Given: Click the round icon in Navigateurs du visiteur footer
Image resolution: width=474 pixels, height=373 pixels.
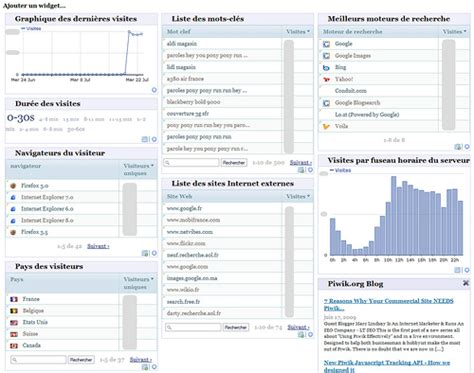Looking at the screenshot, I should click(x=154, y=253).
